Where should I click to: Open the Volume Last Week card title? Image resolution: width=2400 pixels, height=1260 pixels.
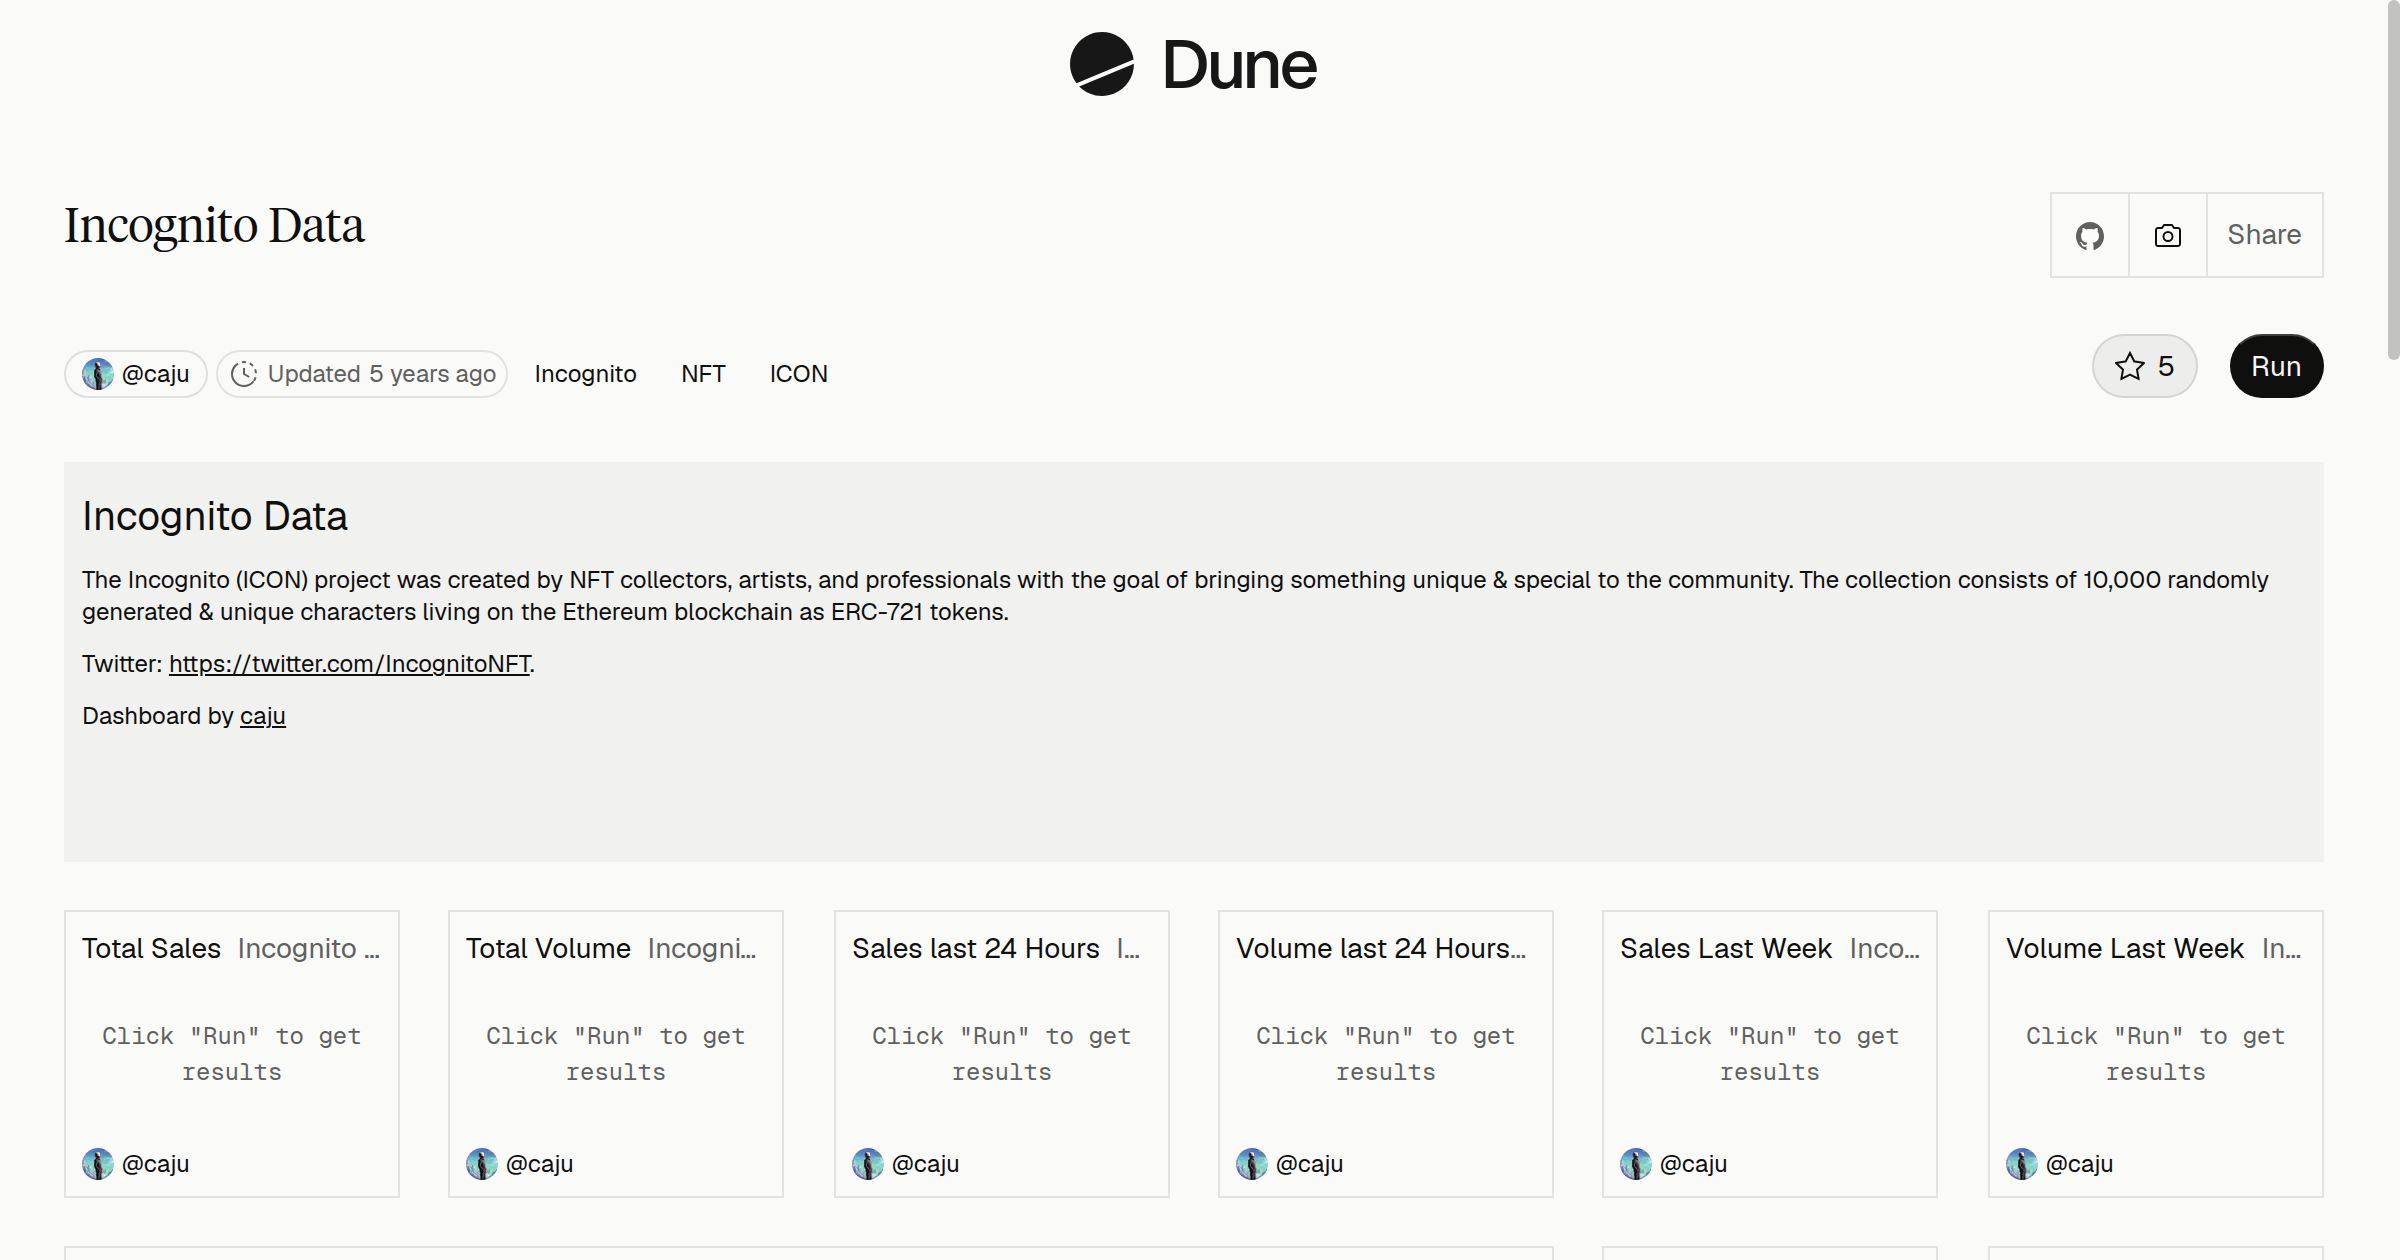2124,948
